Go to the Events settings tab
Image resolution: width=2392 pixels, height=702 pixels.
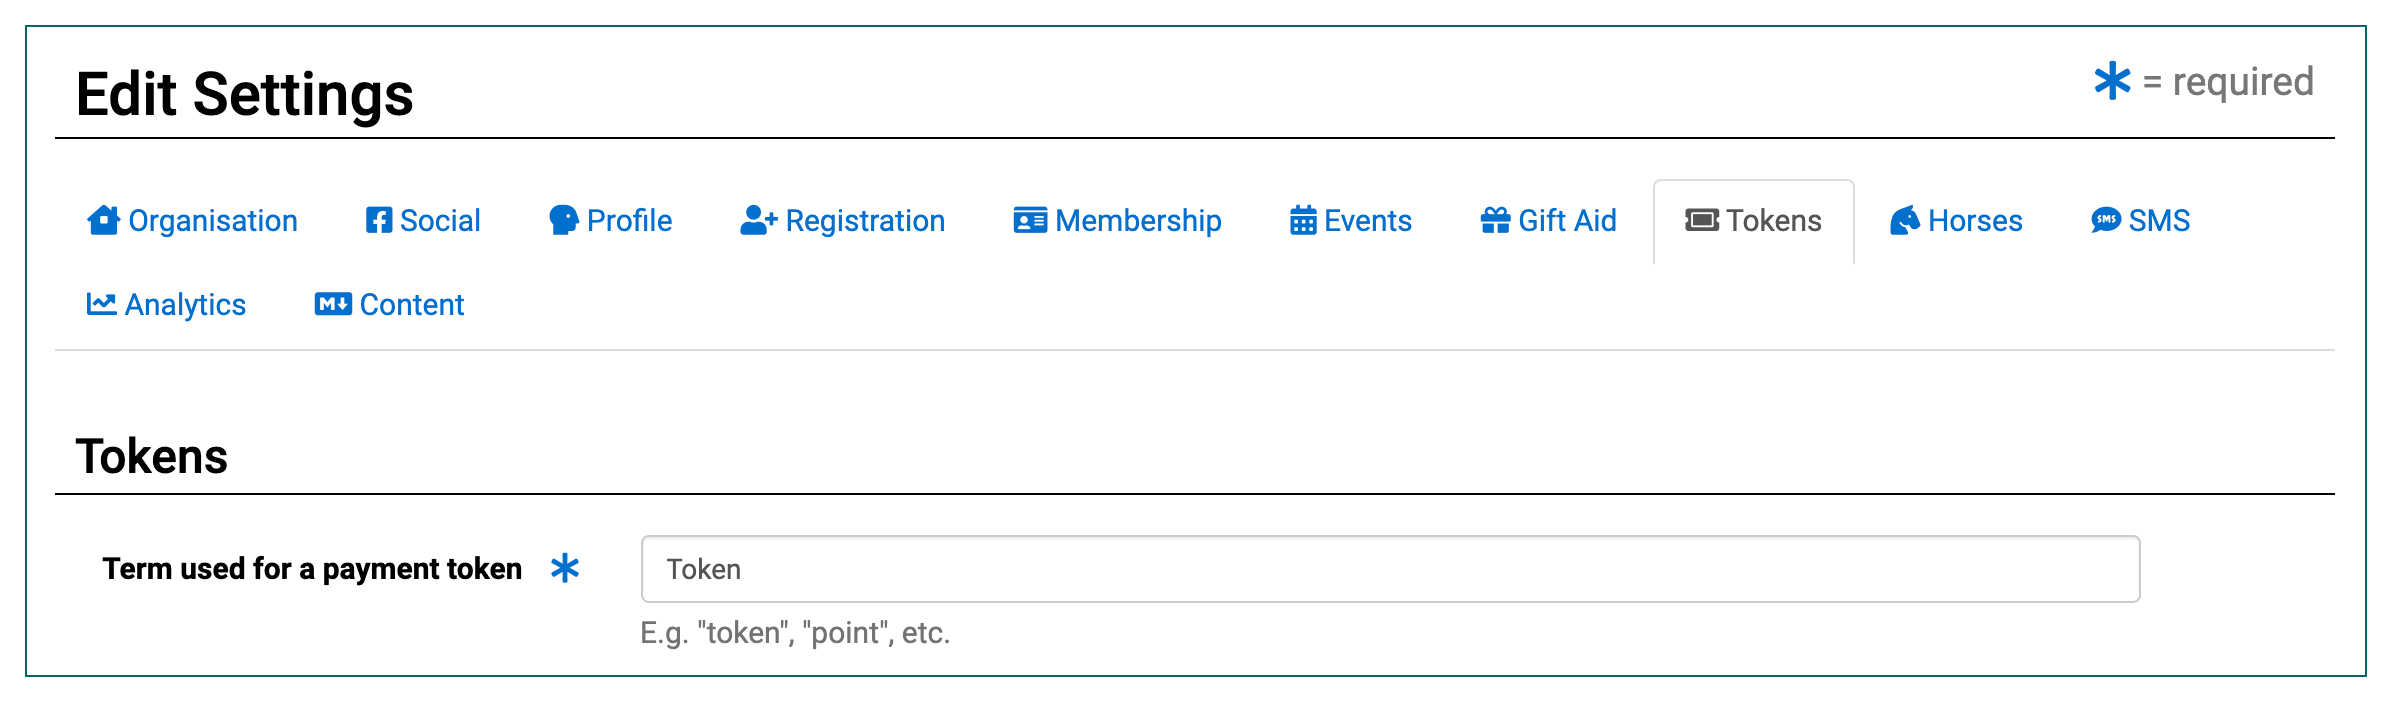(x=1367, y=221)
